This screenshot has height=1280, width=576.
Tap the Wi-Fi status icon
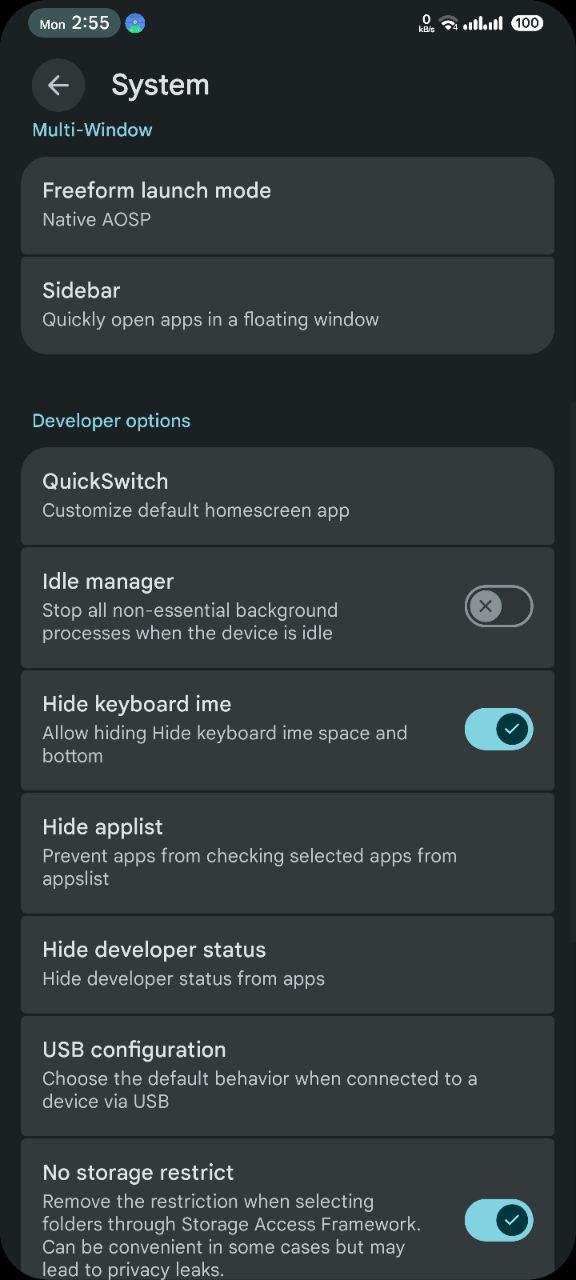coord(449,22)
